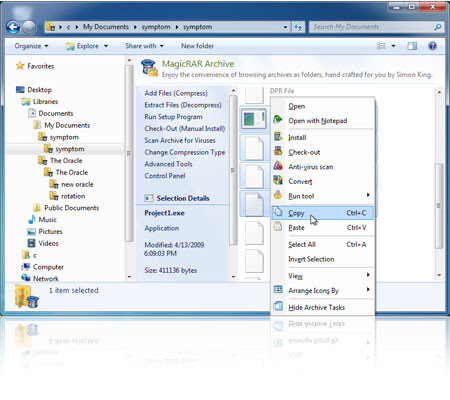Image resolution: width=450 pixels, height=400 pixels.
Task: Select The Oracle archive folder under My Documents
Action: [x=66, y=161]
